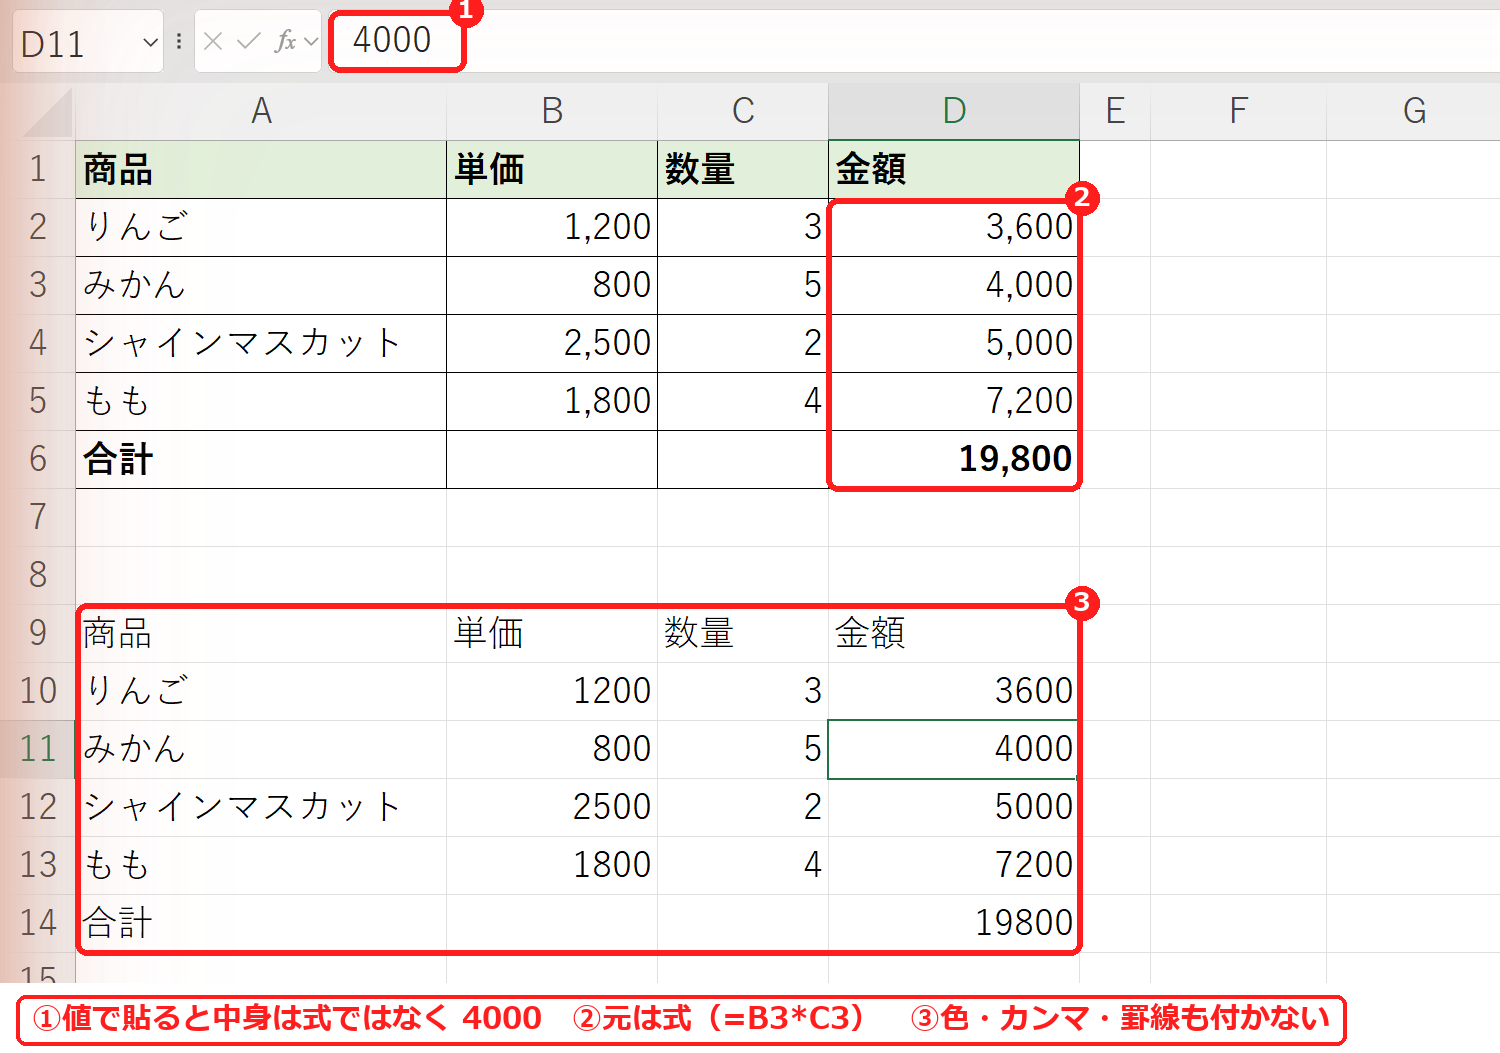Screen dimensions: 1500x1053
Task: Select row 11 header
Action: point(38,749)
